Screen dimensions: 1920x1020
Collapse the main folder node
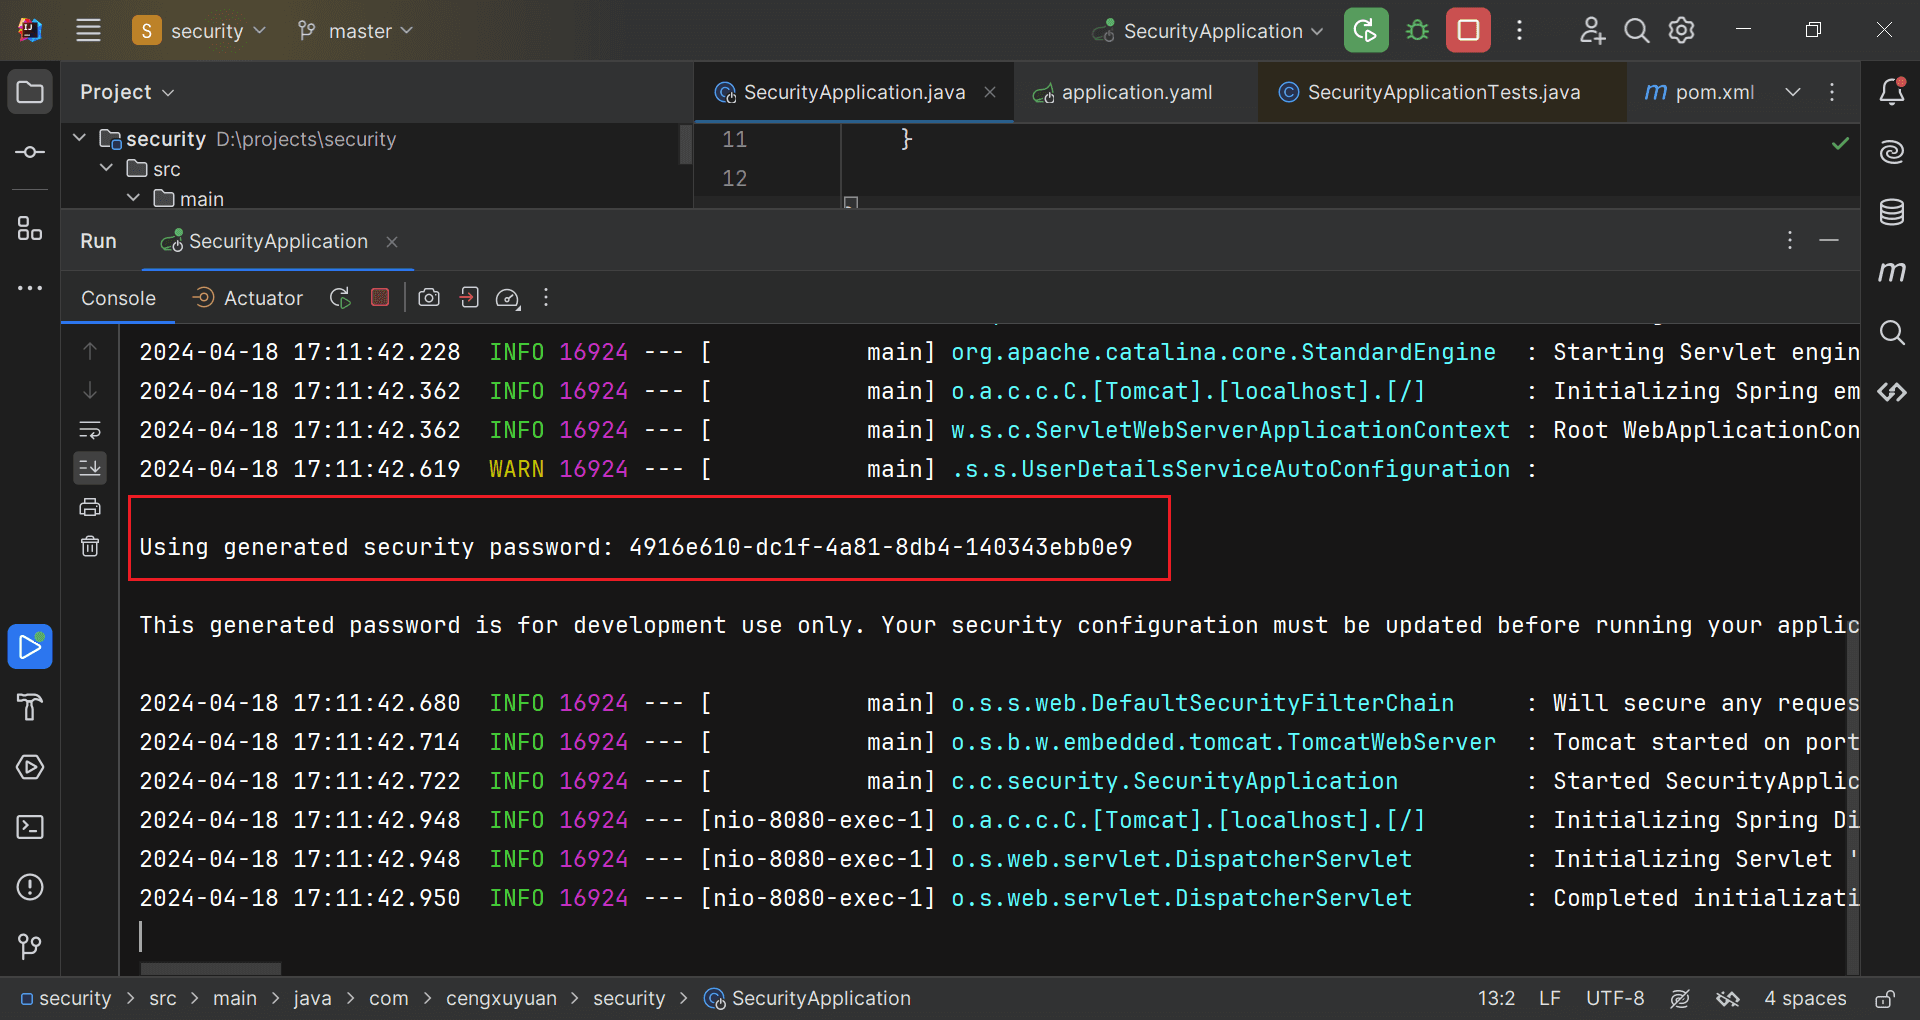(133, 198)
